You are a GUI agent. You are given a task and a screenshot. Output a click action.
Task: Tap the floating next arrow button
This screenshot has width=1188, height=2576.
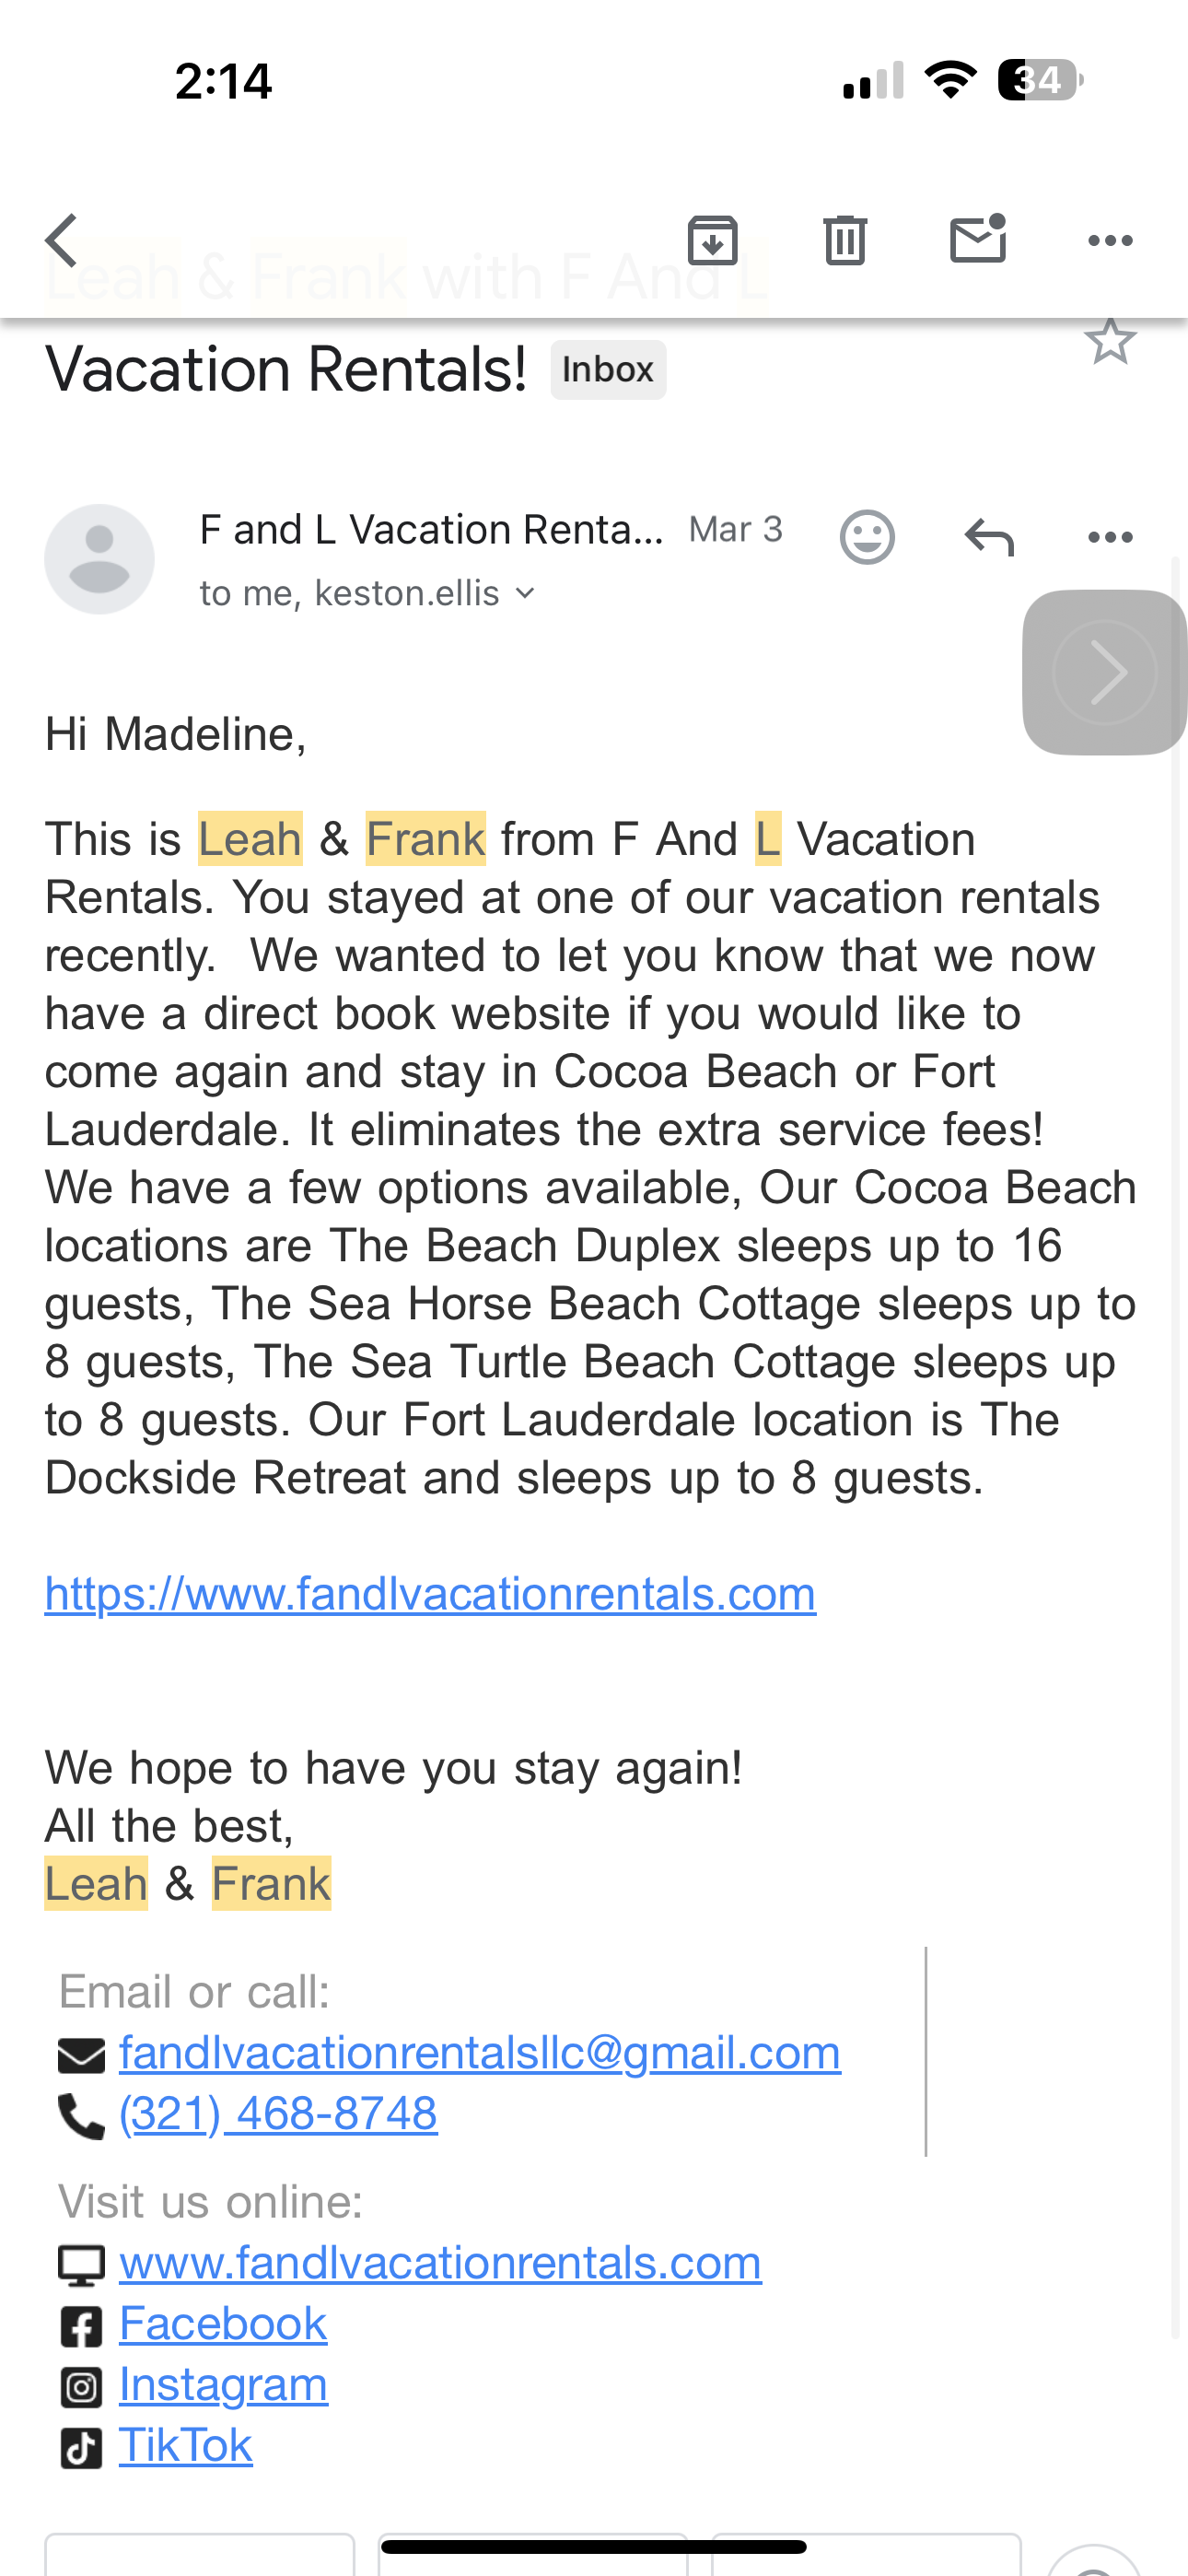[1104, 672]
